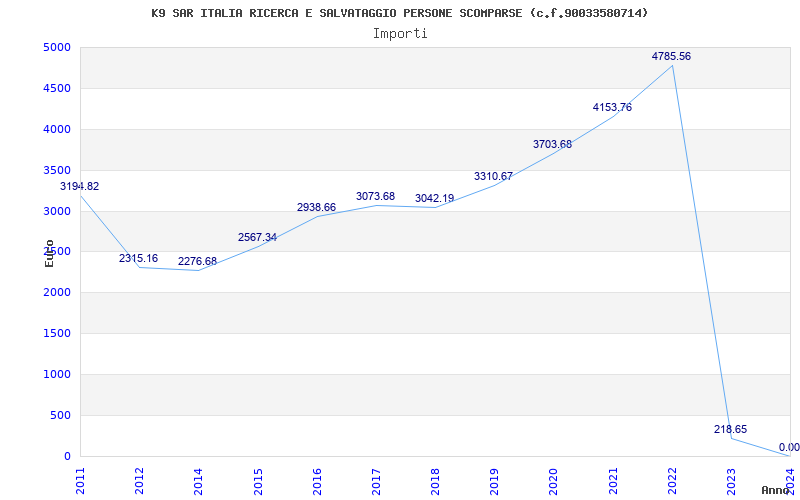Select the 3194.82 data label
Screen dimensions: 800x500
coord(80,186)
